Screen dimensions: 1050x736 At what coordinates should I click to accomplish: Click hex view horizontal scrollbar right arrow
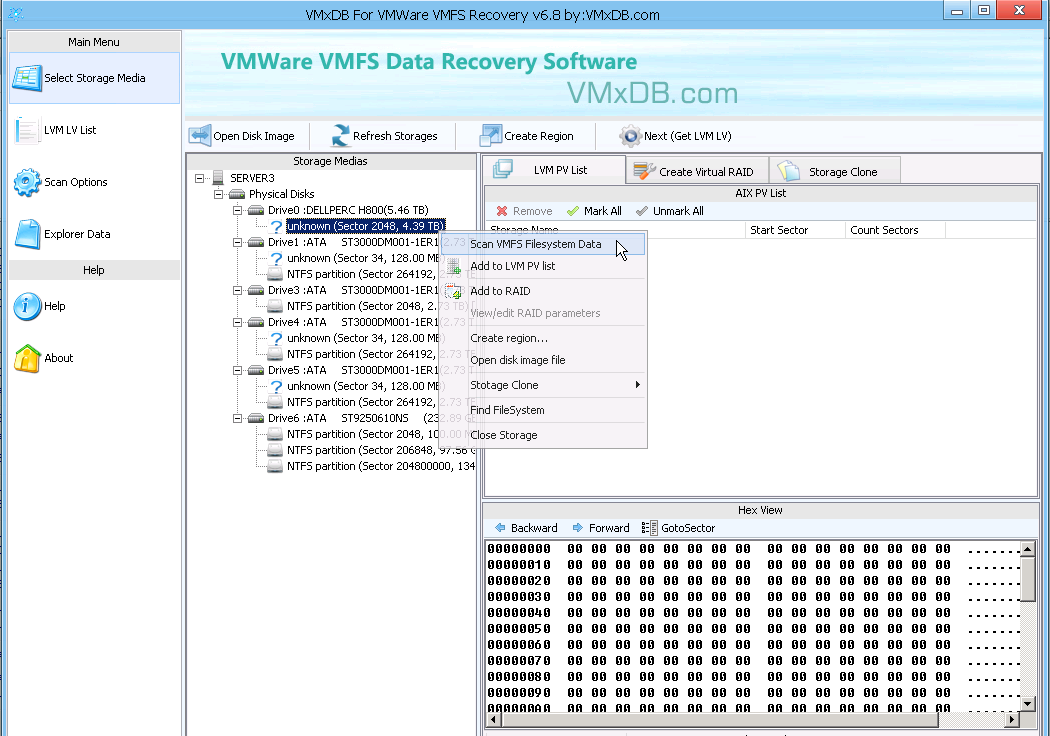[1012, 719]
